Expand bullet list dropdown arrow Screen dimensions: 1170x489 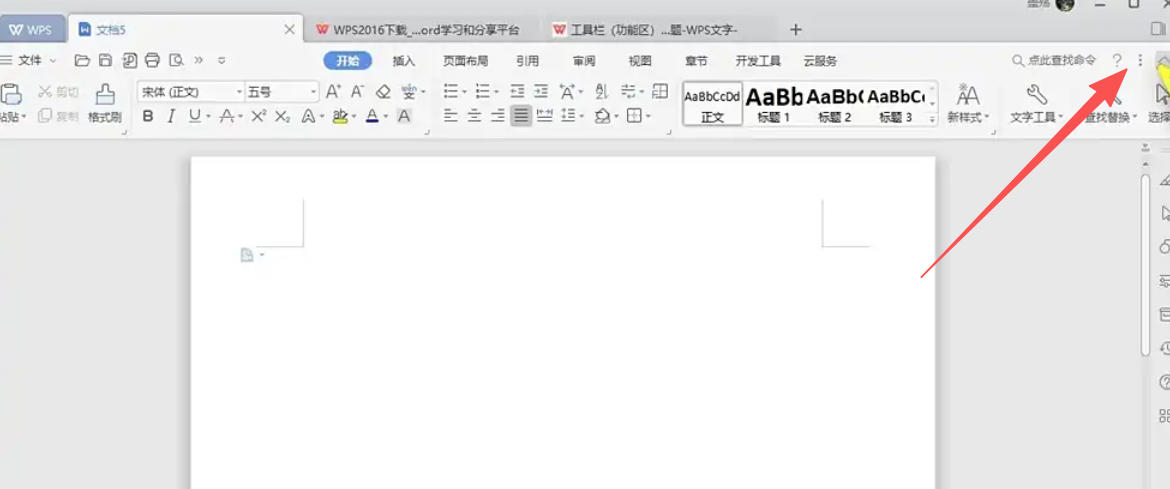click(x=464, y=92)
